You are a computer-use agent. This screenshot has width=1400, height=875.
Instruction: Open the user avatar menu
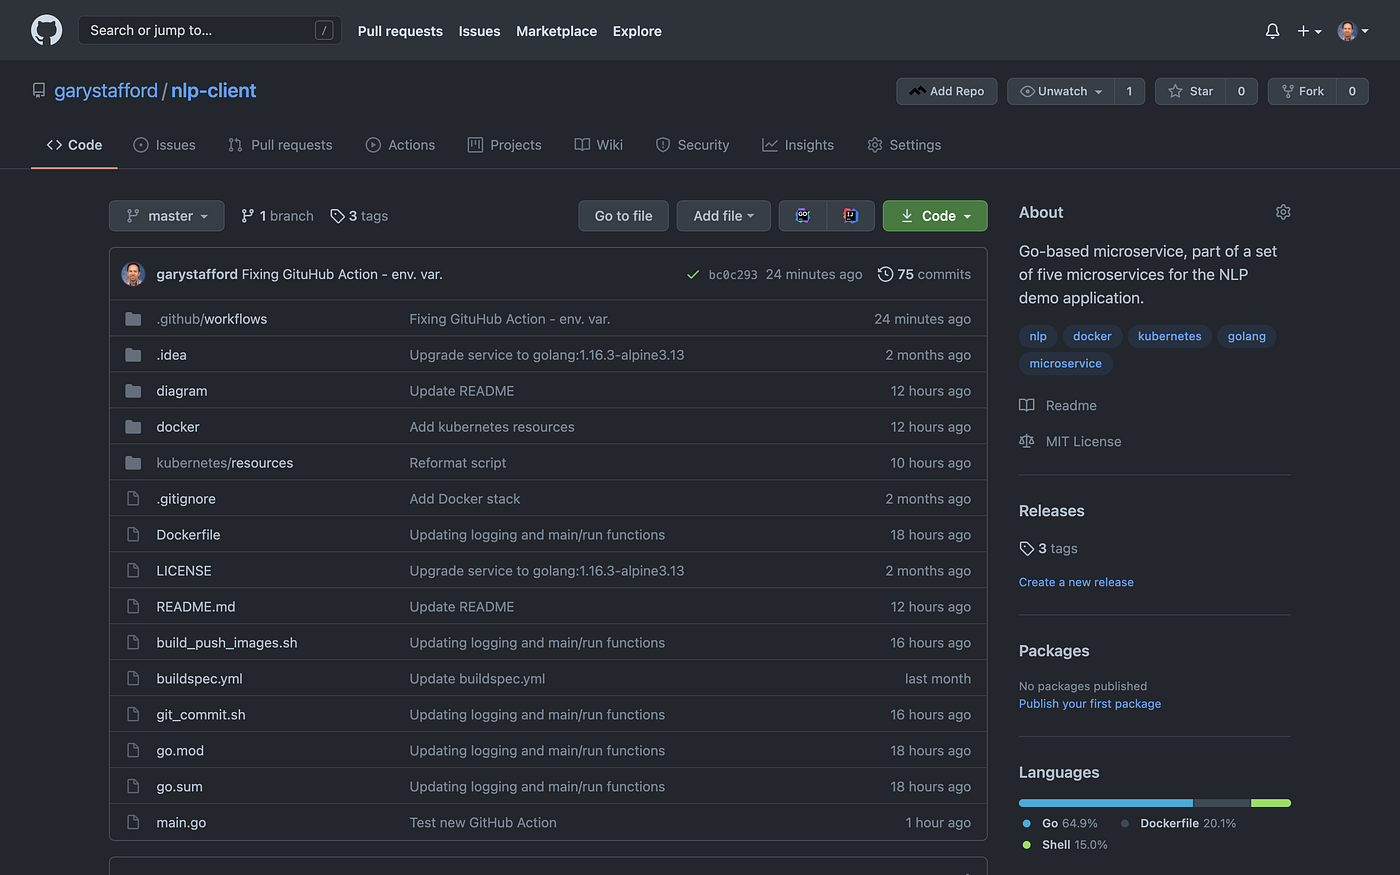pyautogui.click(x=1353, y=31)
